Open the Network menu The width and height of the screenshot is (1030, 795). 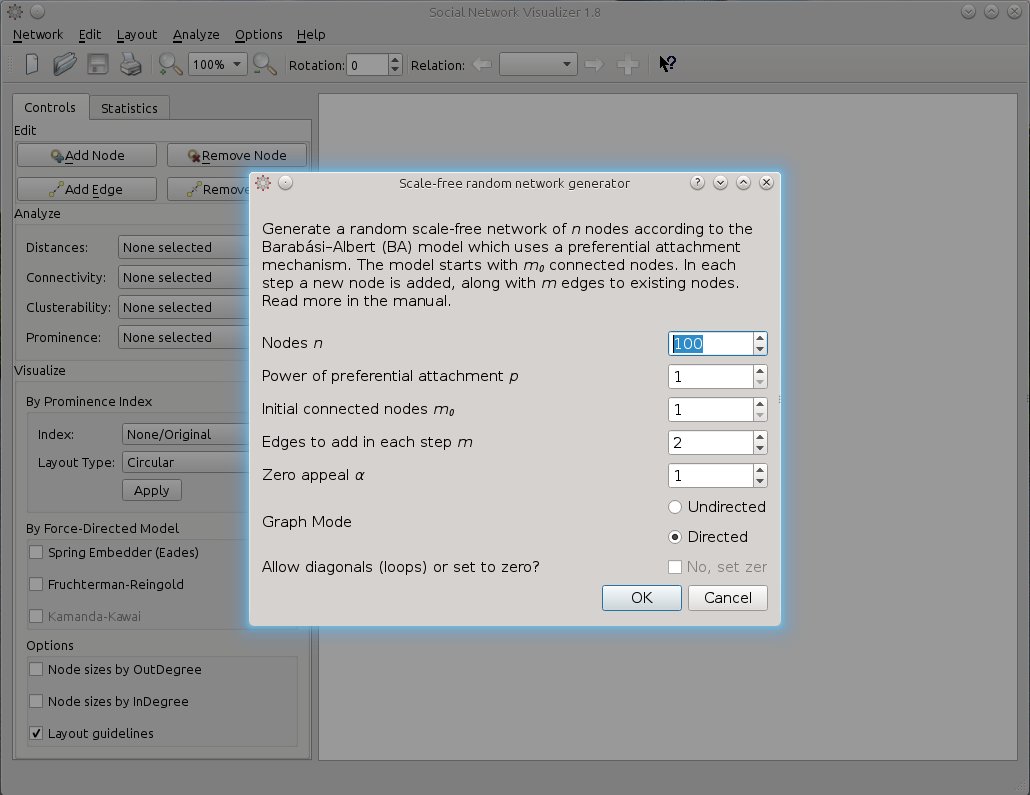click(38, 35)
